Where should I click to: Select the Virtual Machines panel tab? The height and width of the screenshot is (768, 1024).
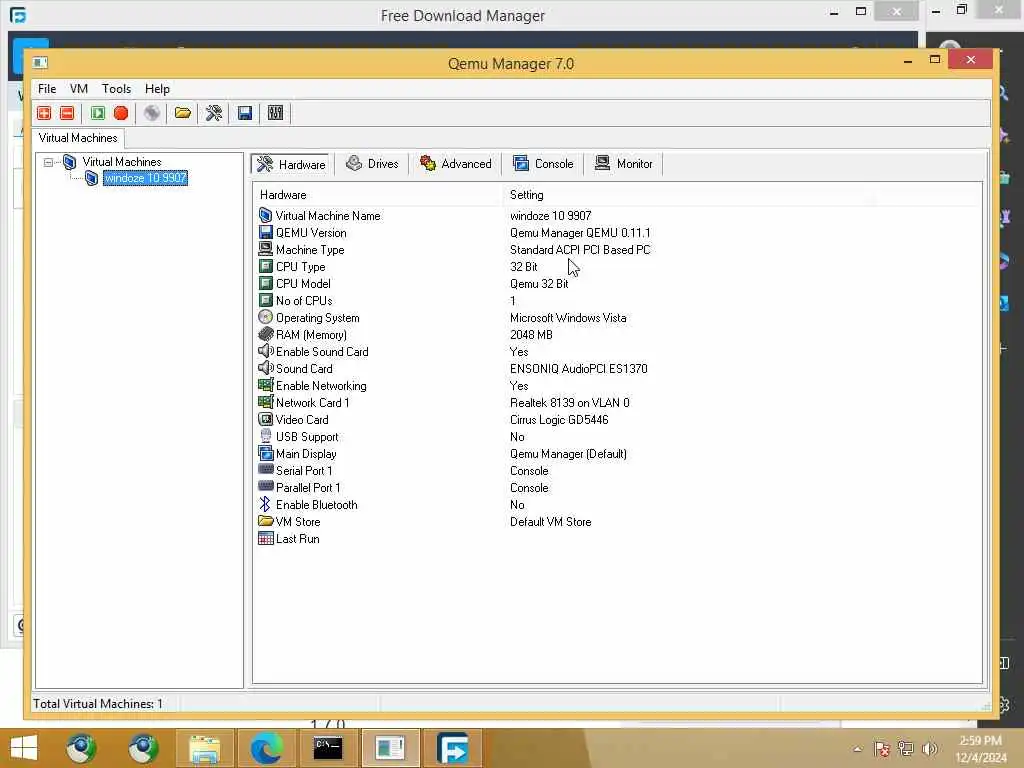[x=78, y=138]
